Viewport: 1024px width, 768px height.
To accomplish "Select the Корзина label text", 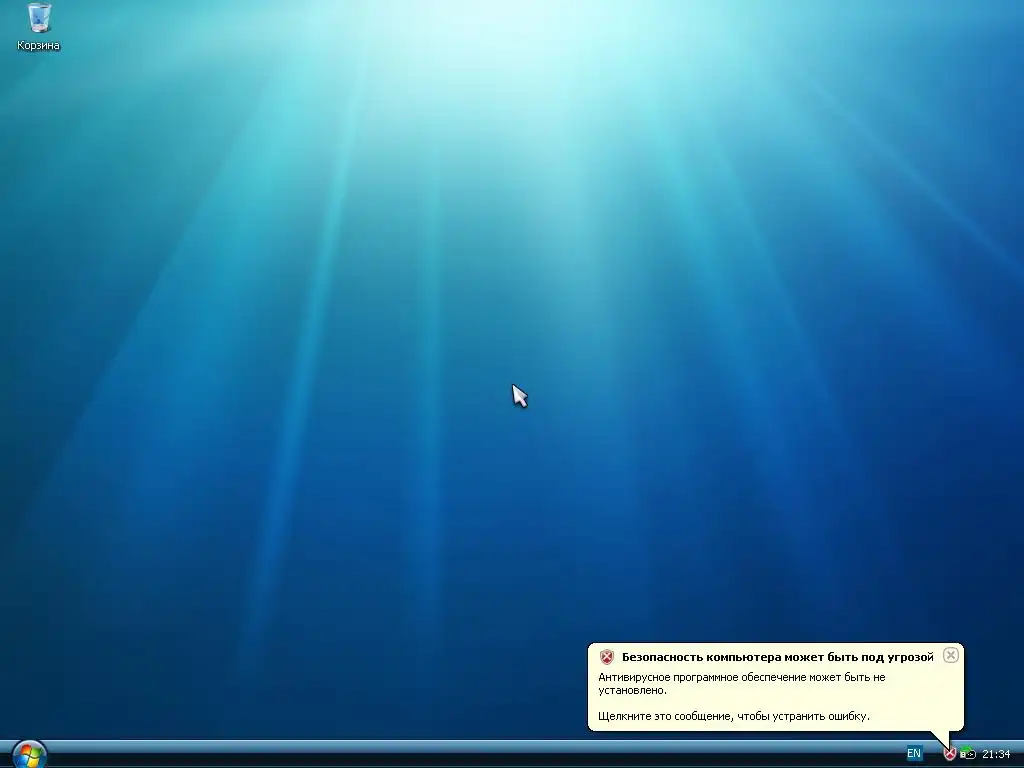I will tap(39, 45).
